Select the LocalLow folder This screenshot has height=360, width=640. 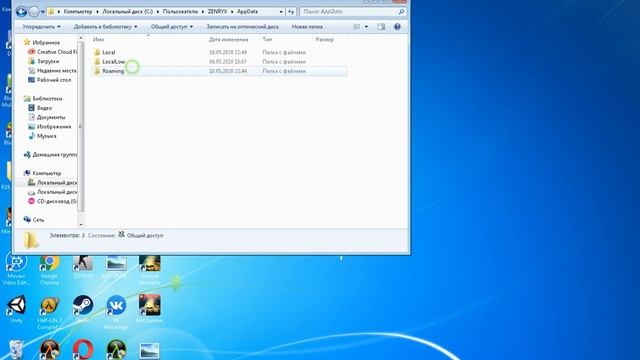coord(114,62)
